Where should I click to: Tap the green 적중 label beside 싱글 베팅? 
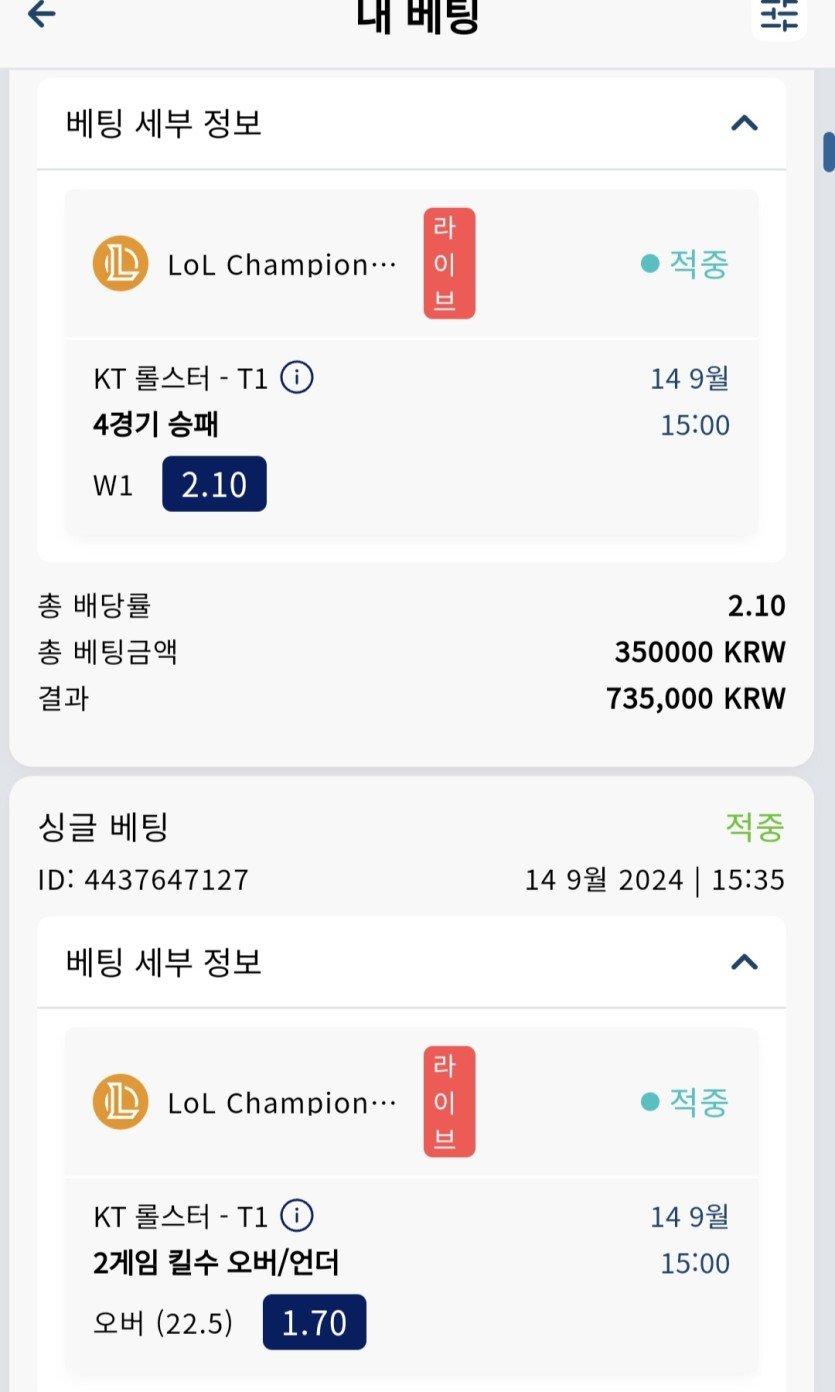[755, 828]
